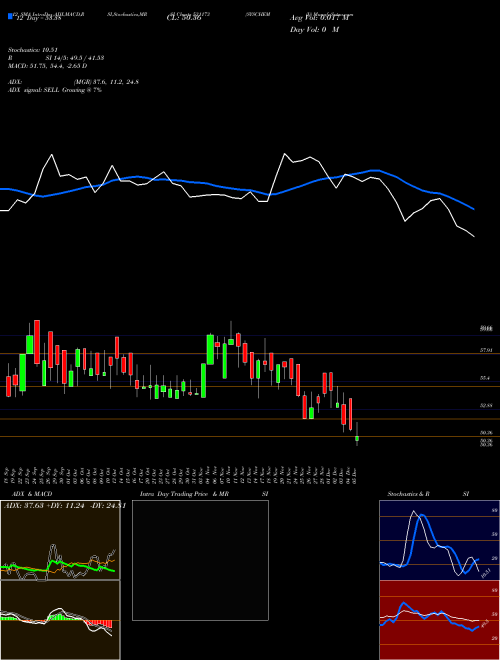The width and height of the screenshot is (500, 660).
Task: Click the "SI 14/3: 49.5 / 41.53" value
Action: [x=75, y=58]
